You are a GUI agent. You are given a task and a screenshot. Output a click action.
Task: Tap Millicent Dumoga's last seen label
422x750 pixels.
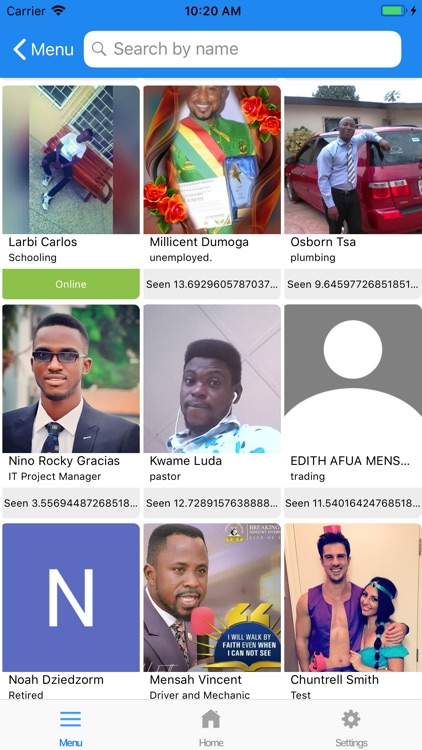click(x=212, y=284)
